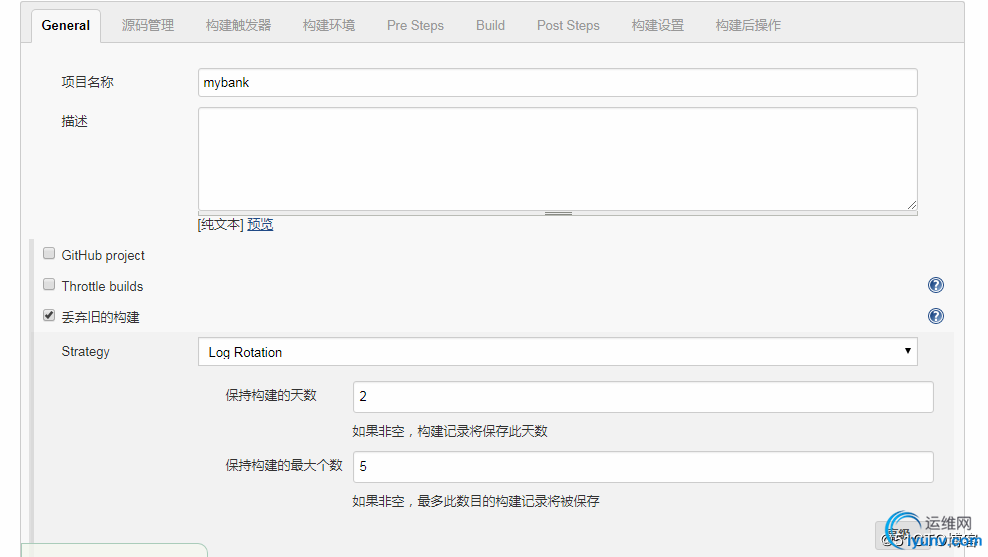Click inside the 描述 description textarea

pyautogui.click(x=558, y=159)
